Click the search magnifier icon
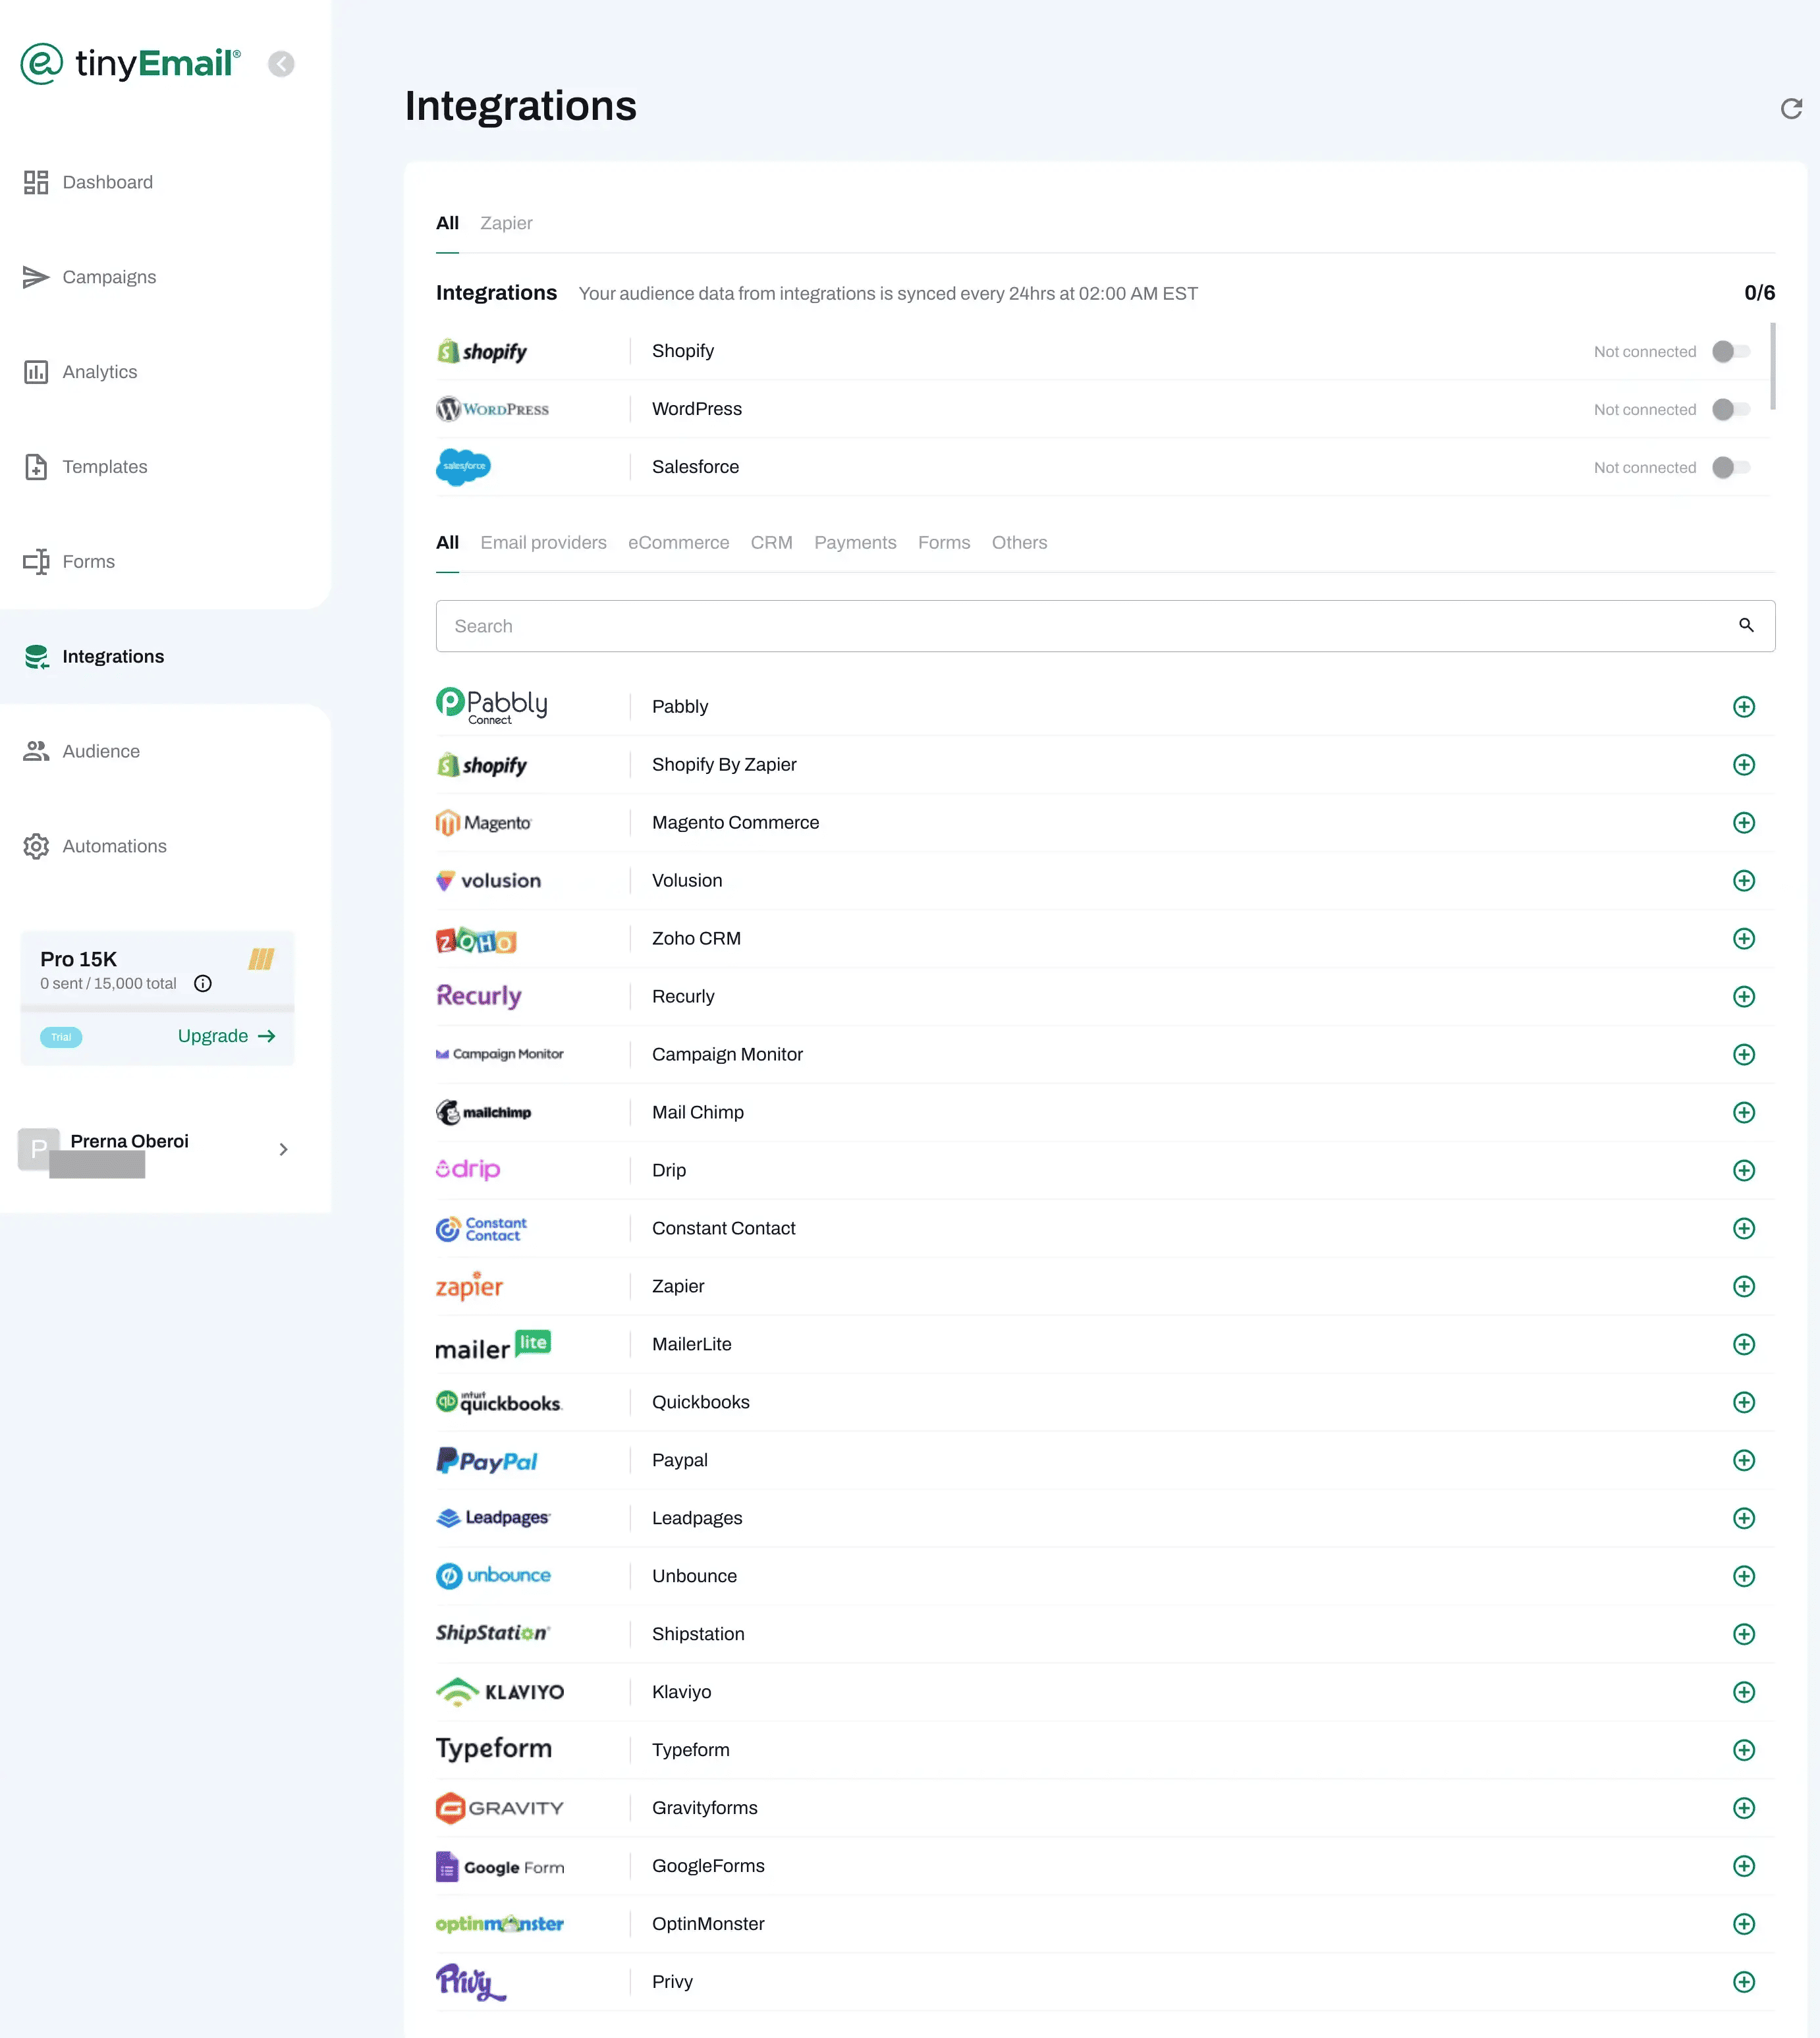The height and width of the screenshot is (2038, 1820). 1746,626
